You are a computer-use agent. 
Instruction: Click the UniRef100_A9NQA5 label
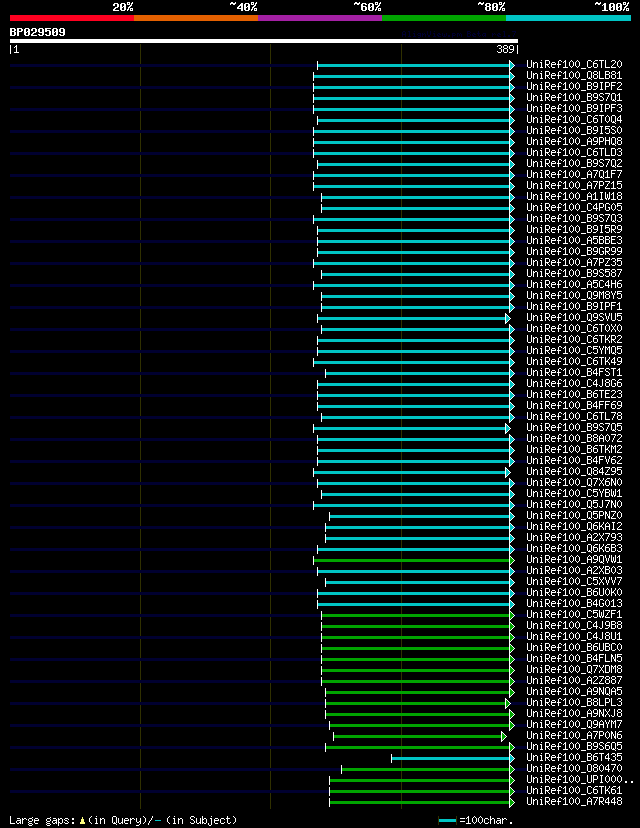coord(574,691)
